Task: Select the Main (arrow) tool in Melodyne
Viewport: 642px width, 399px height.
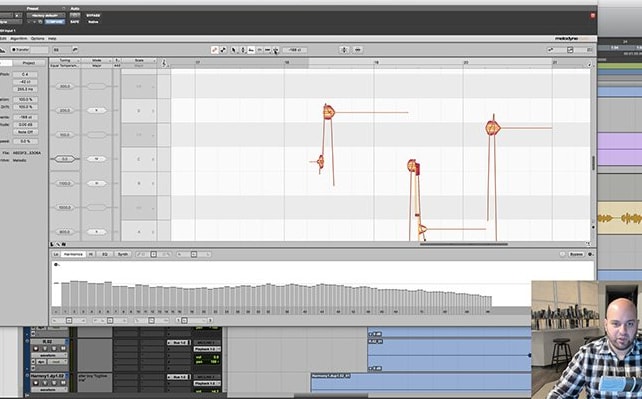Action: coord(234,50)
